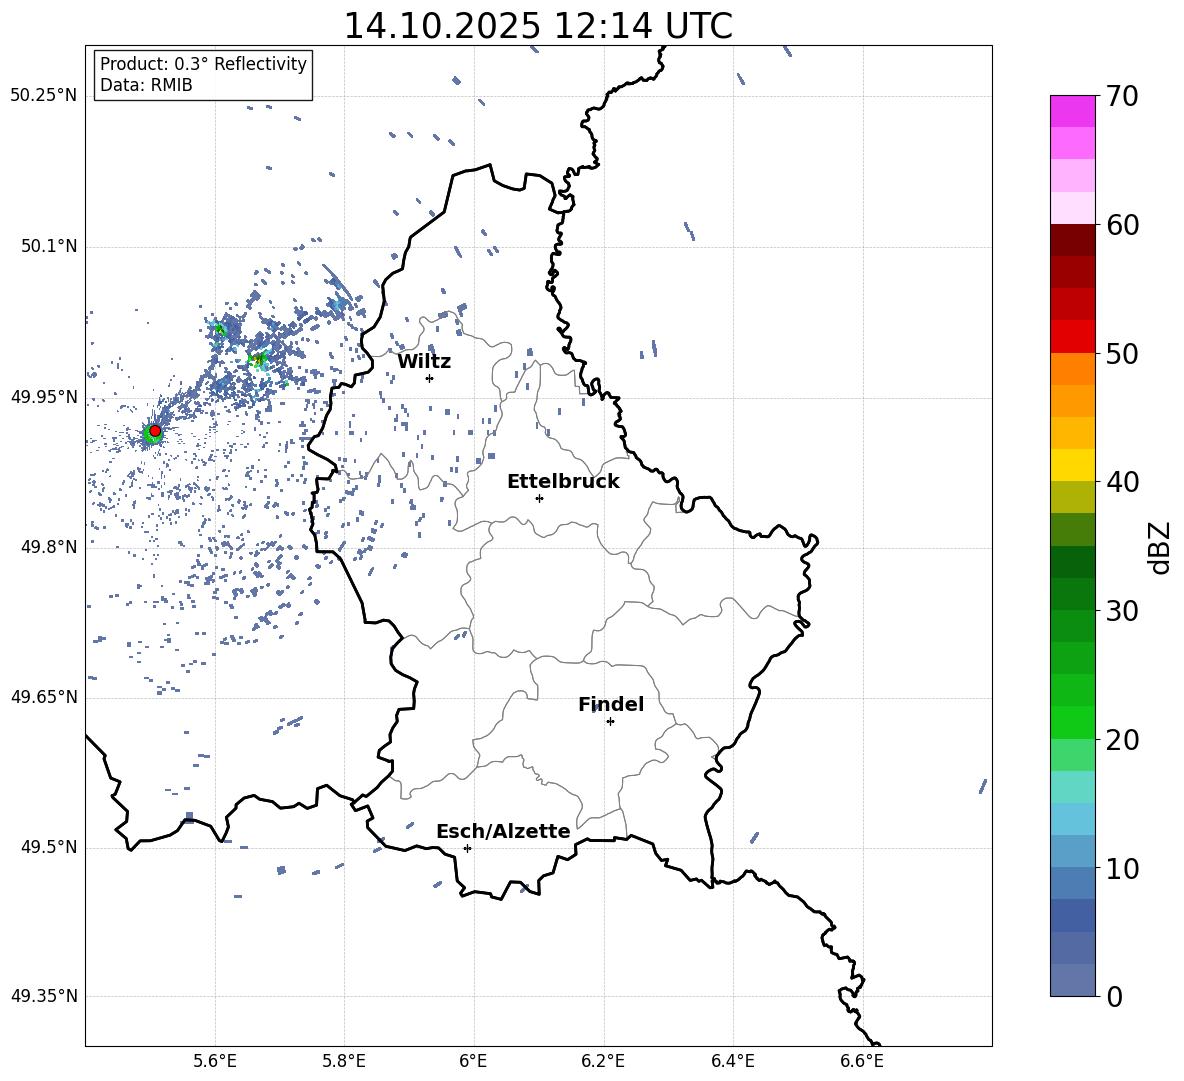Click the Wiltz city label
Viewport: 1184px width, 1081px height.
click(424, 362)
